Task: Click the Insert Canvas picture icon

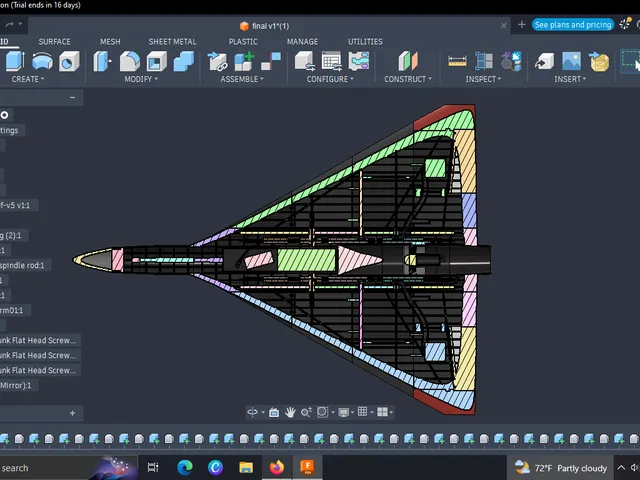Action: [571, 62]
